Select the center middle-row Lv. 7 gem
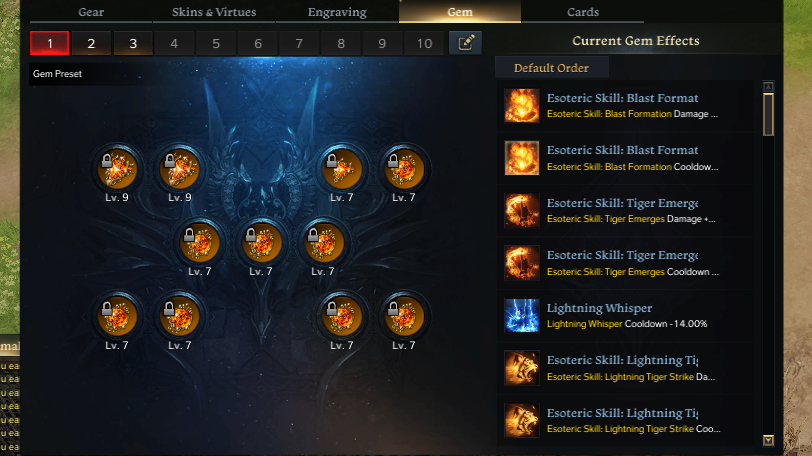The width and height of the screenshot is (812, 456). click(x=261, y=243)
